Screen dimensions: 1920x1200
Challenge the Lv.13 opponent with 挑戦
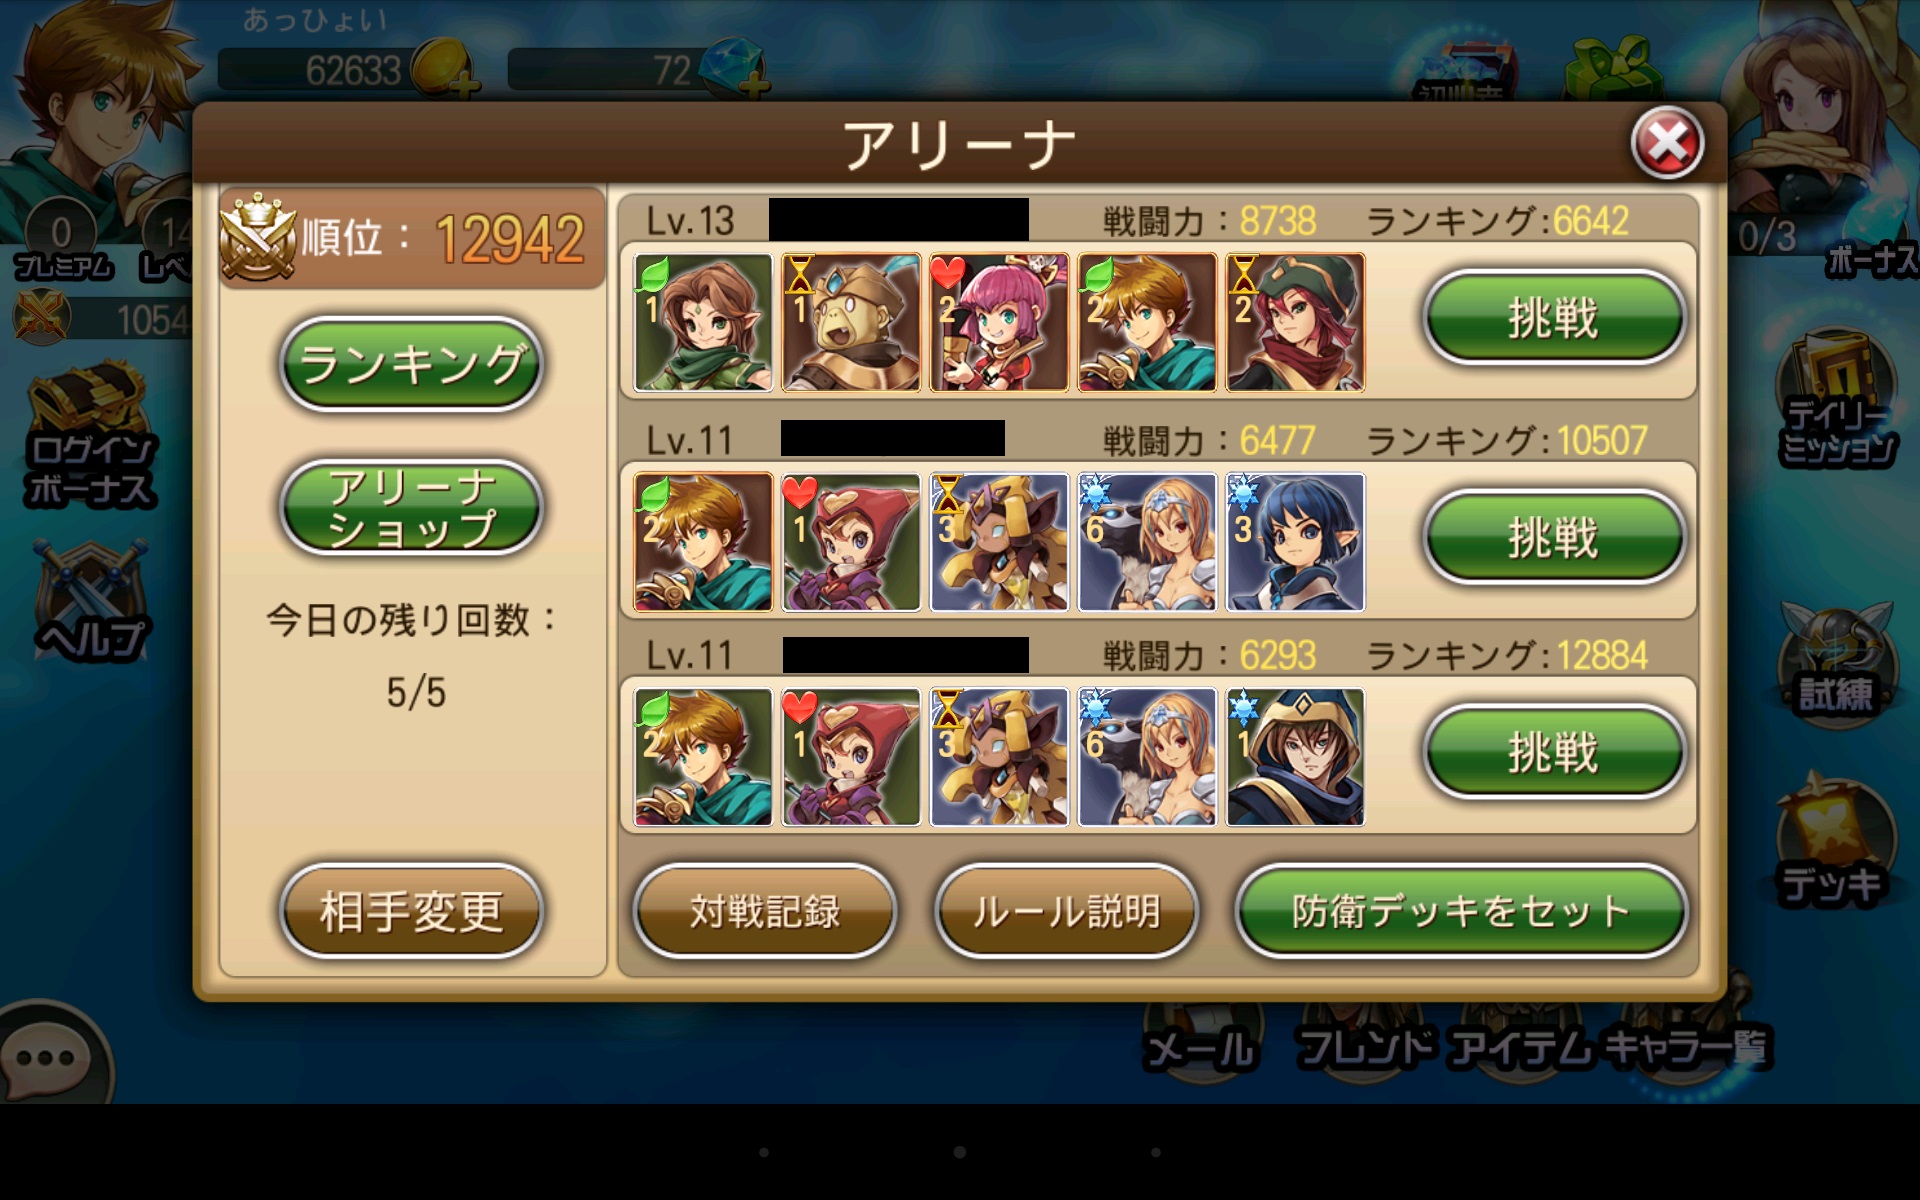1554,317
